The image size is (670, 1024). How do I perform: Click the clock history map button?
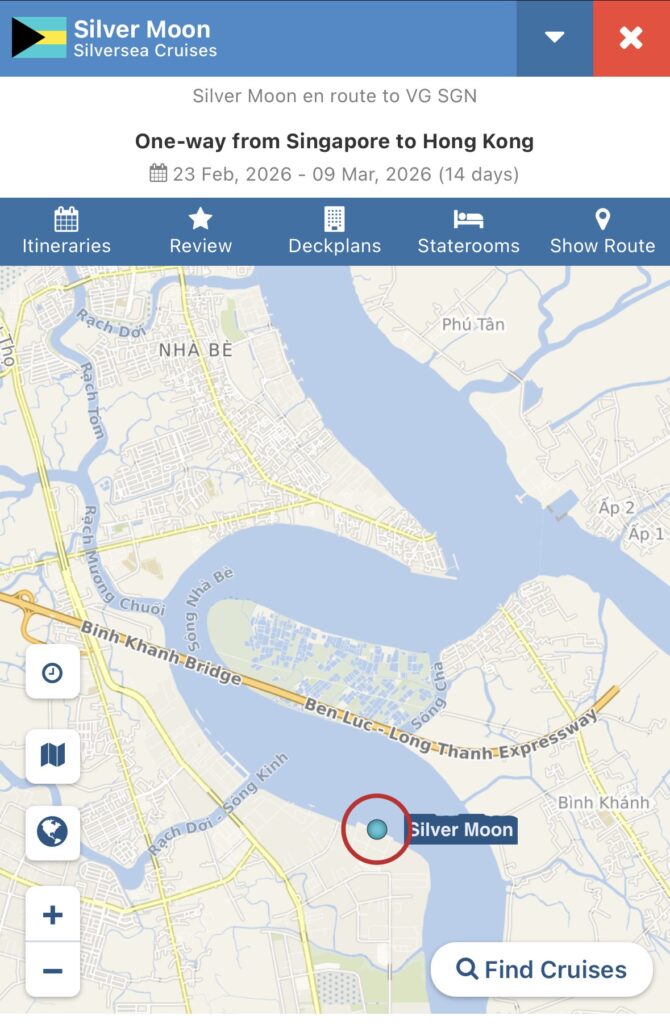[x=53, y=672]
